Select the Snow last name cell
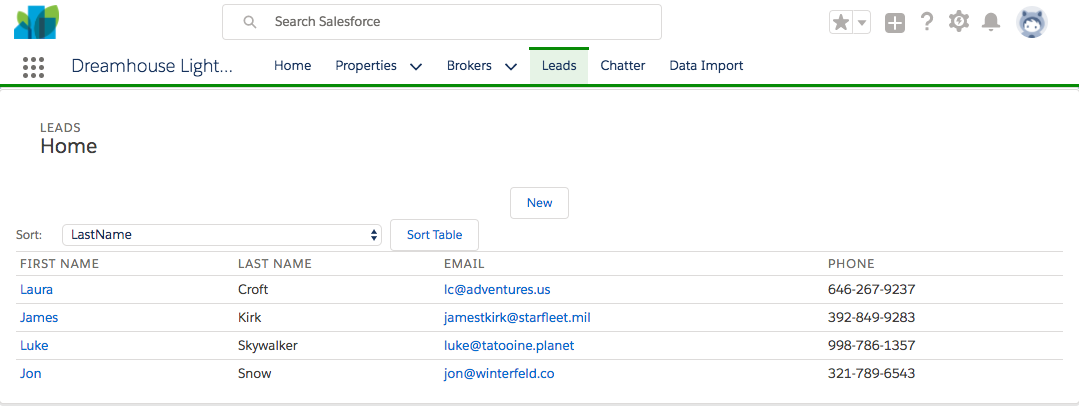The image size is (1079, 419). 255,374
